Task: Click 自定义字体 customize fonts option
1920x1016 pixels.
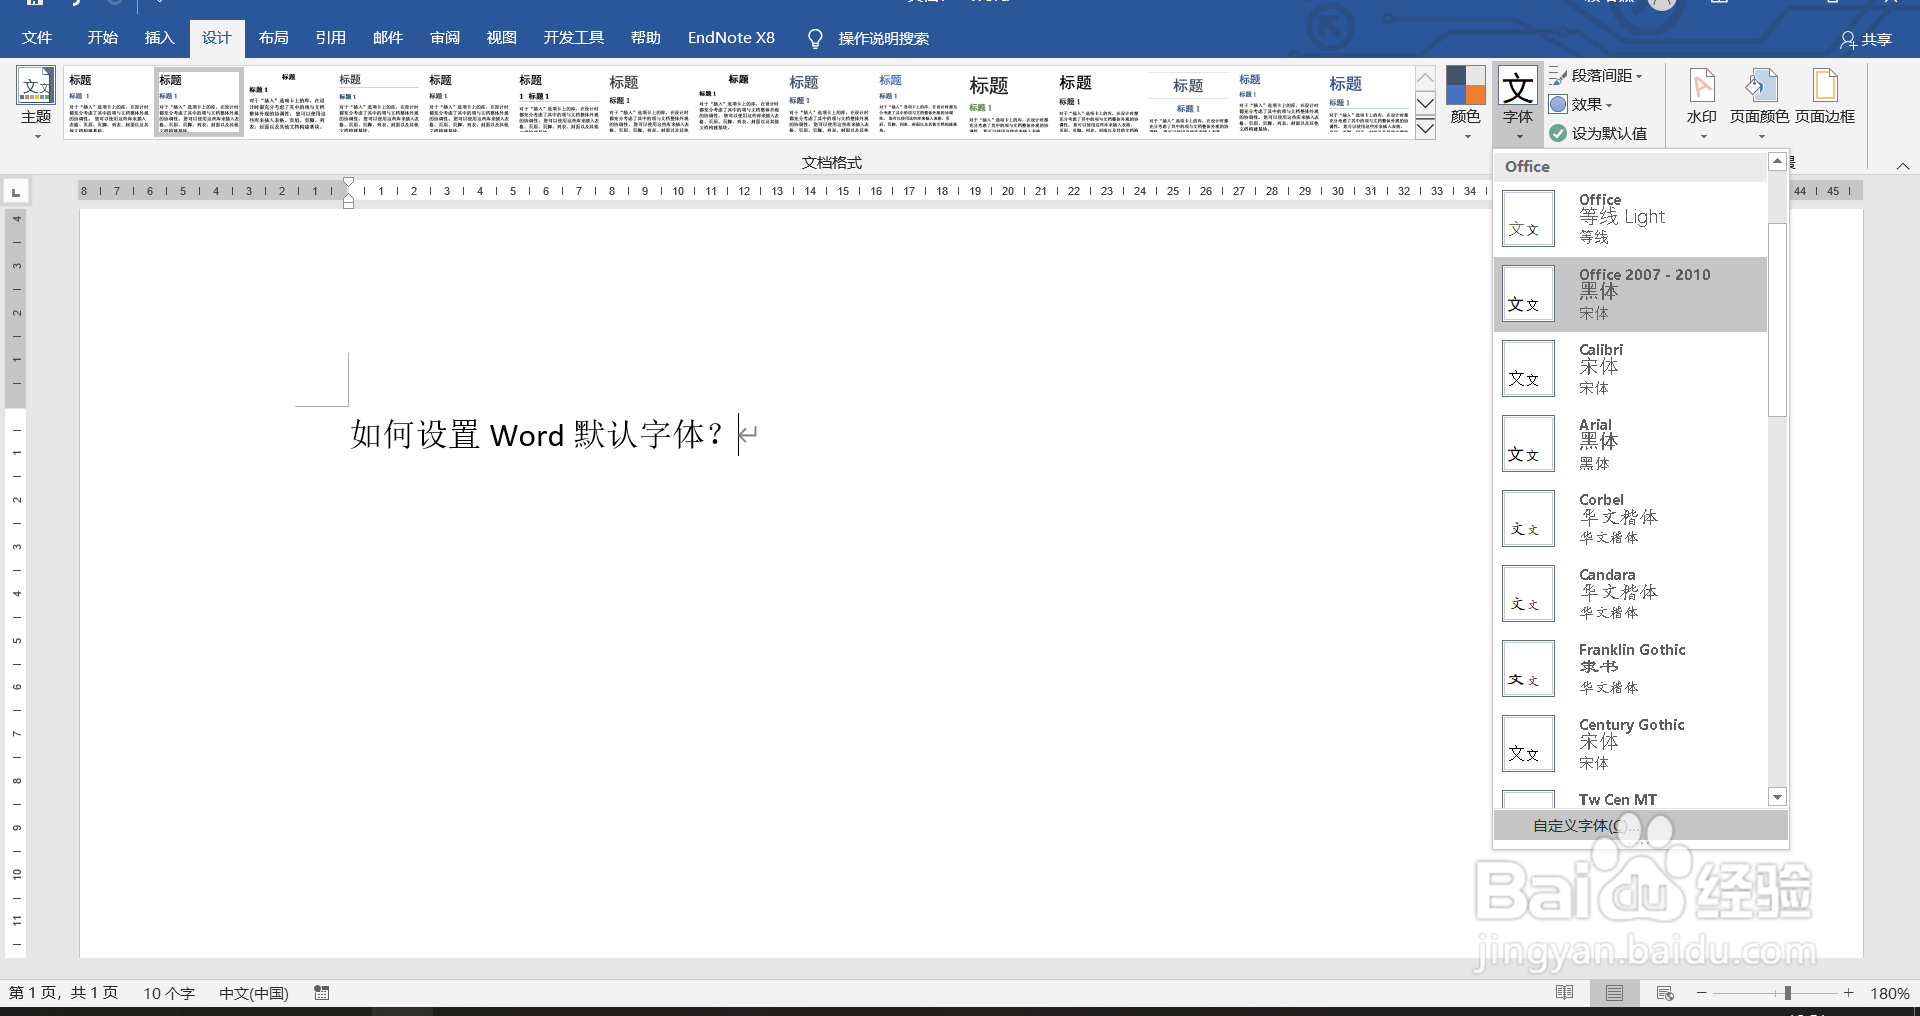Action: 1640,826
